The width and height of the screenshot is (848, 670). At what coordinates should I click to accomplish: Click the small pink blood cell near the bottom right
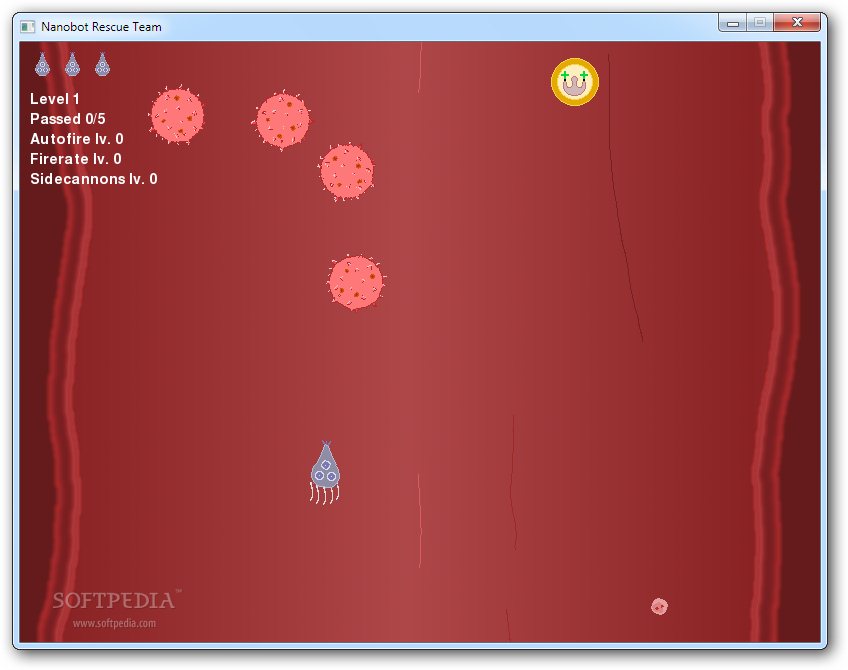click(659, 606)
